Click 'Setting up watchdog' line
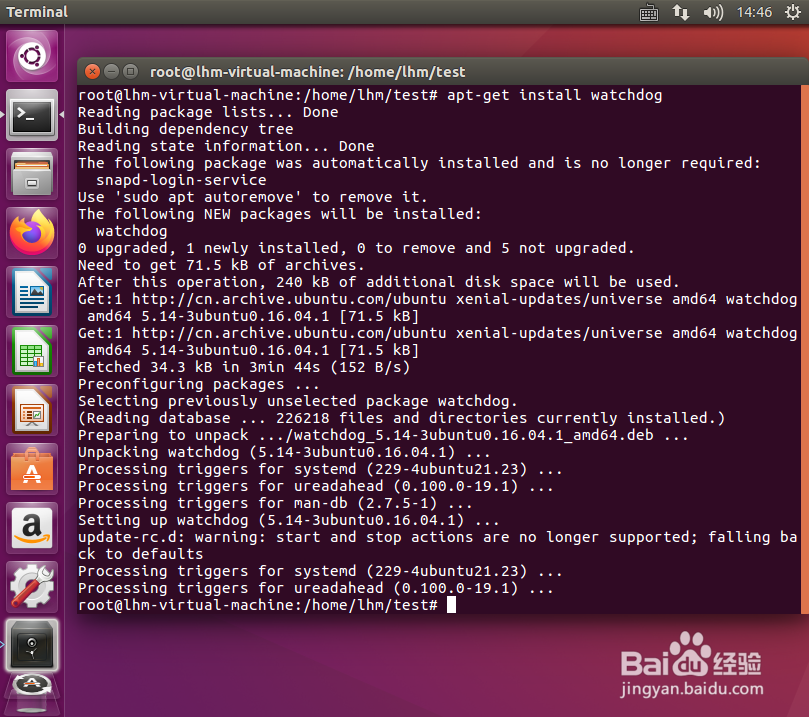The image size is (809, 717). point(288,520)
